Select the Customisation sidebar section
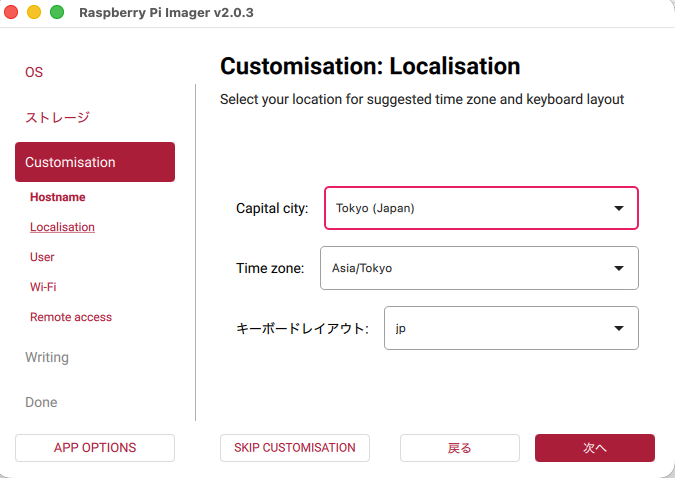Viewport: 675px width, 478px height. pos(95,162)
